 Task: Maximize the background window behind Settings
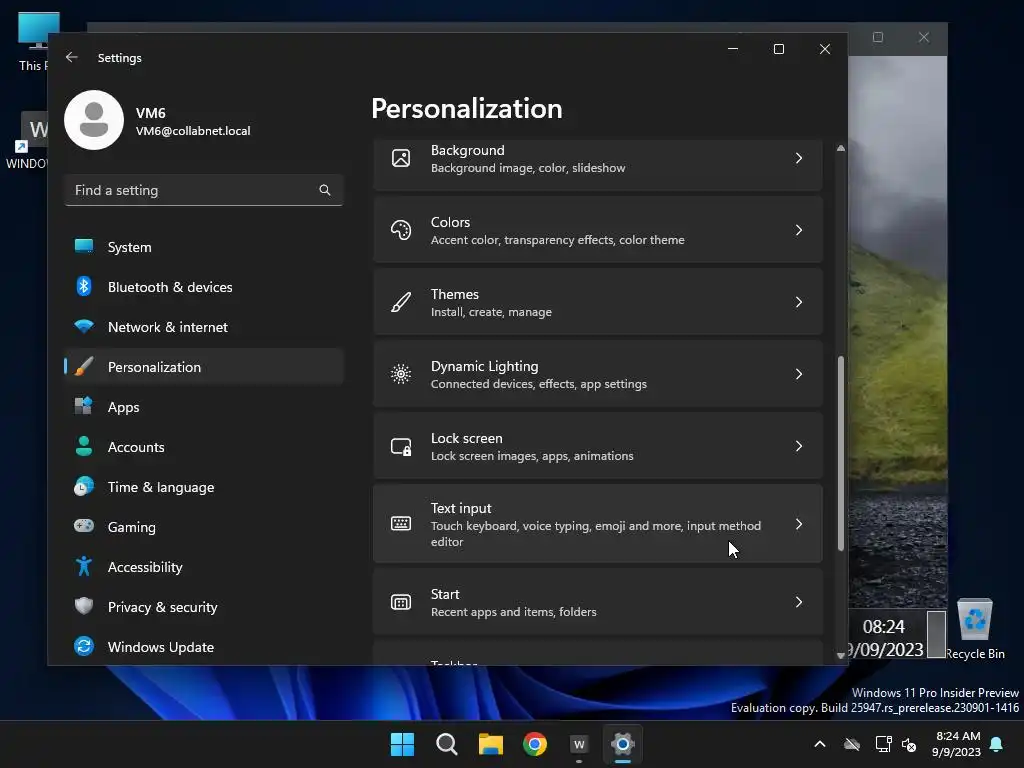click(x=878, y=37)
